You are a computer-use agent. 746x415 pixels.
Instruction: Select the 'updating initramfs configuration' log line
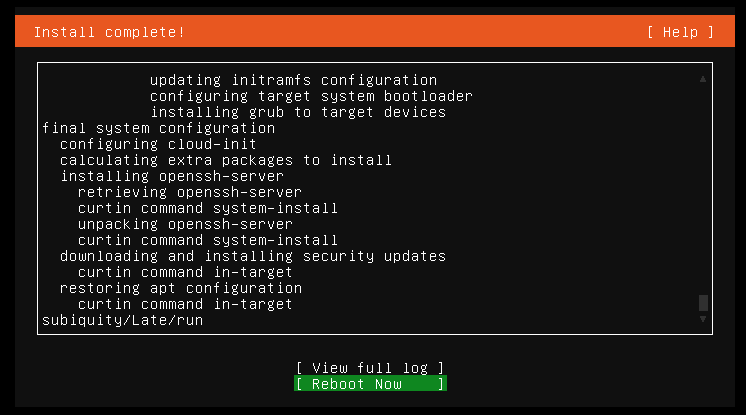(x=294, y=80)
